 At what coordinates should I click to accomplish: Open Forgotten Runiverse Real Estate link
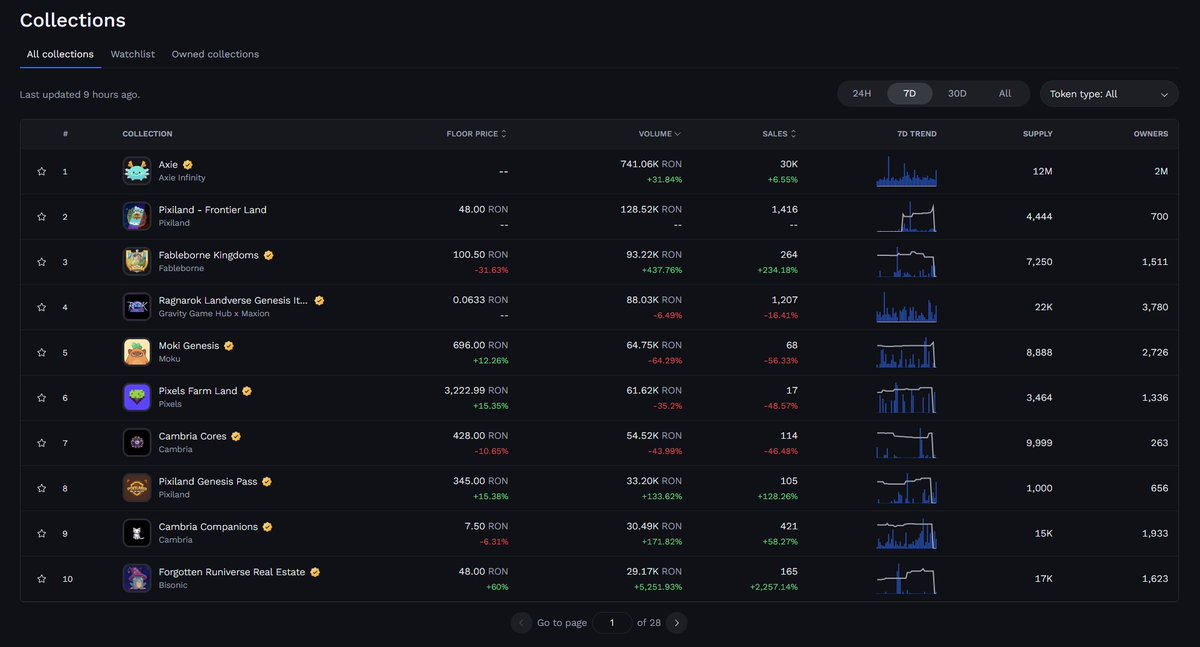232,572
